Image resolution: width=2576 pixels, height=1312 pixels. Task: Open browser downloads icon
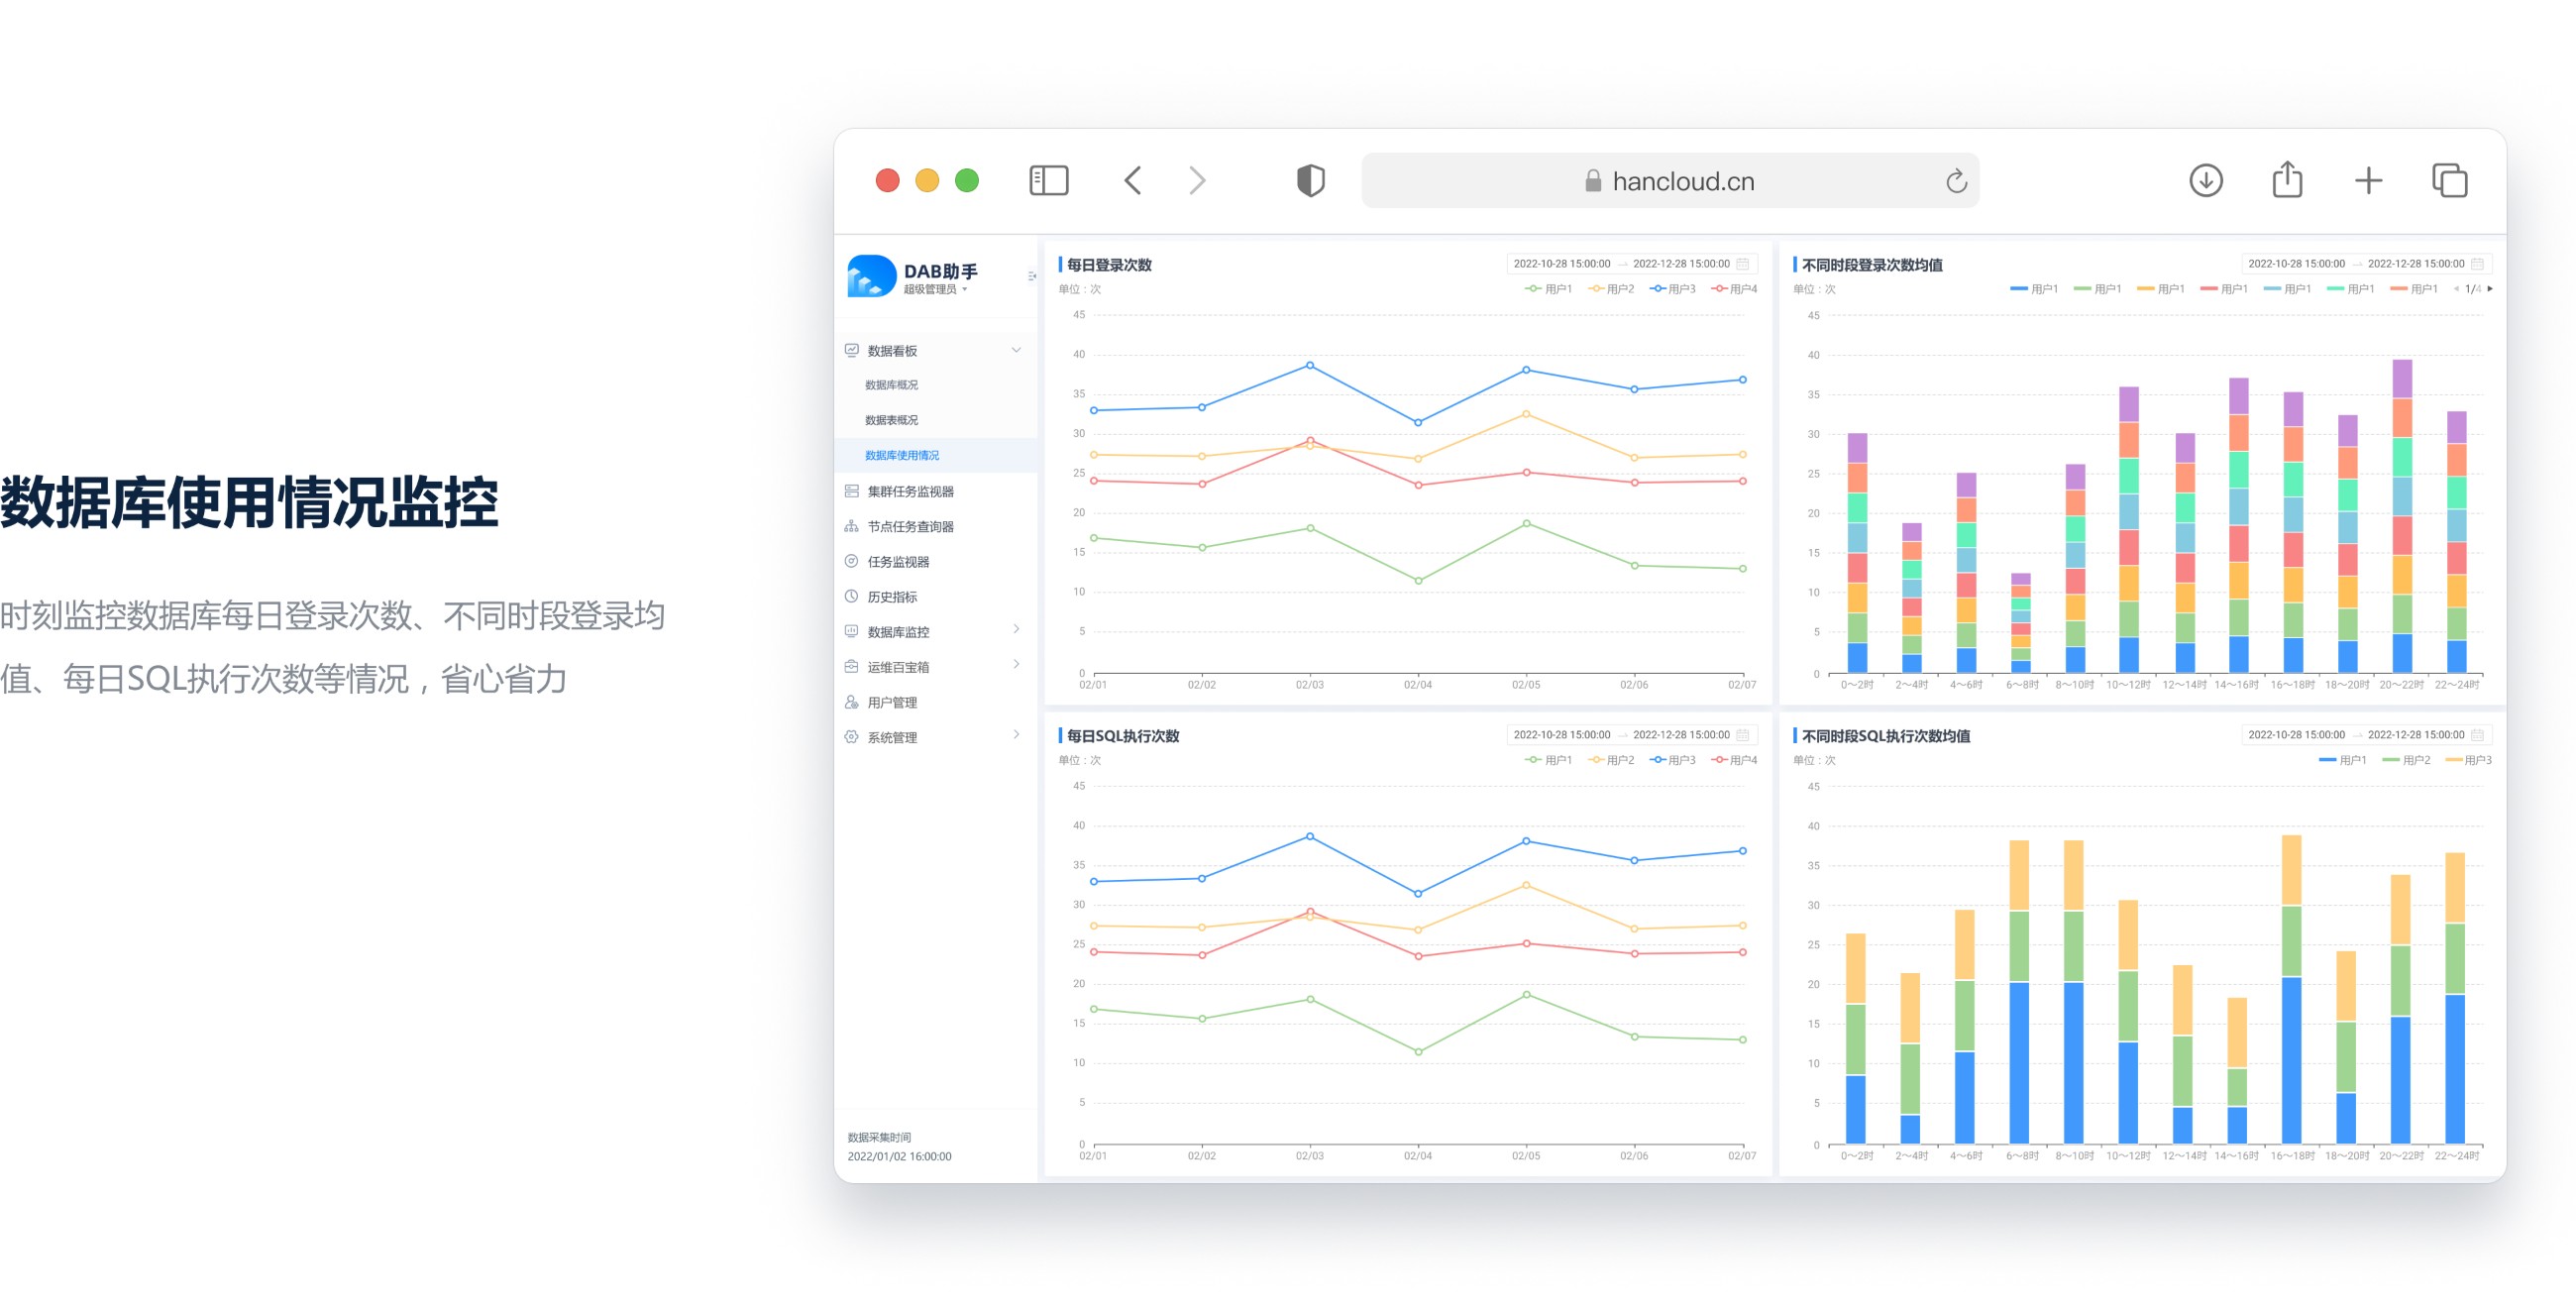point(2205,181)
